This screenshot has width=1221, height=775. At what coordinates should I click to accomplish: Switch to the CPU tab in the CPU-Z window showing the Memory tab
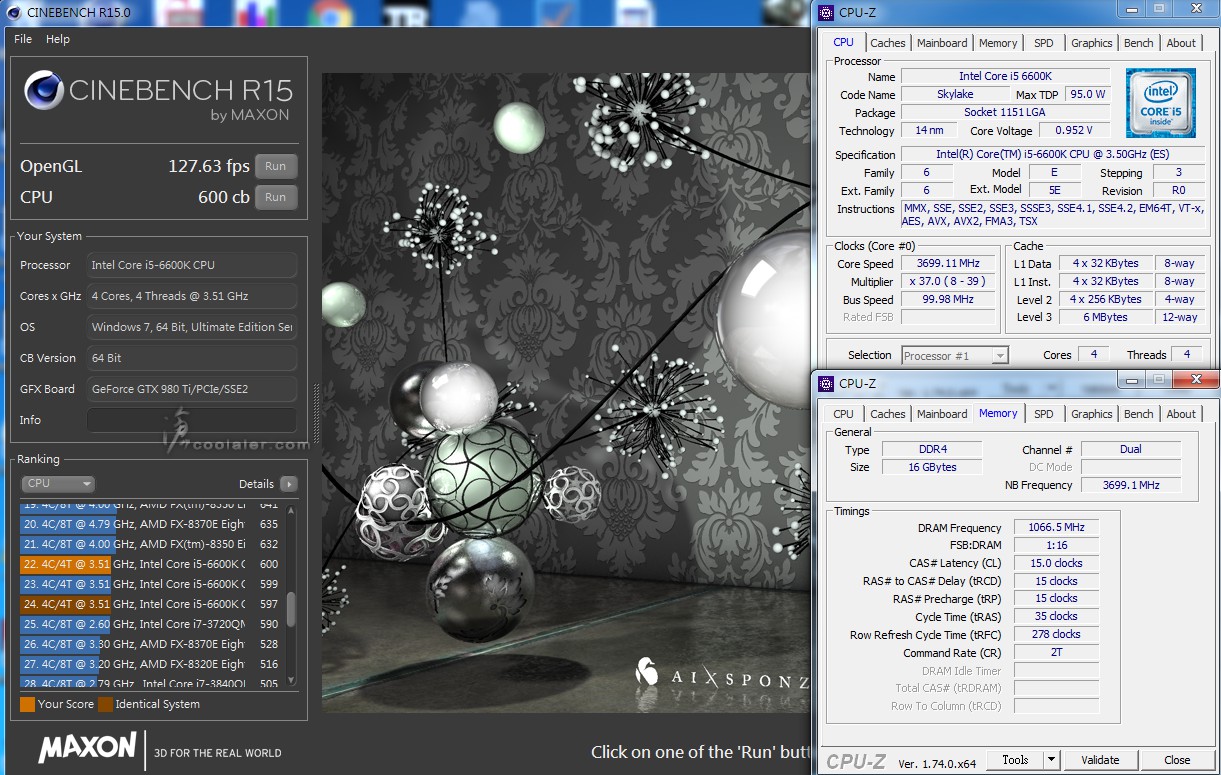pyautogui.click(x=844, y=414)
